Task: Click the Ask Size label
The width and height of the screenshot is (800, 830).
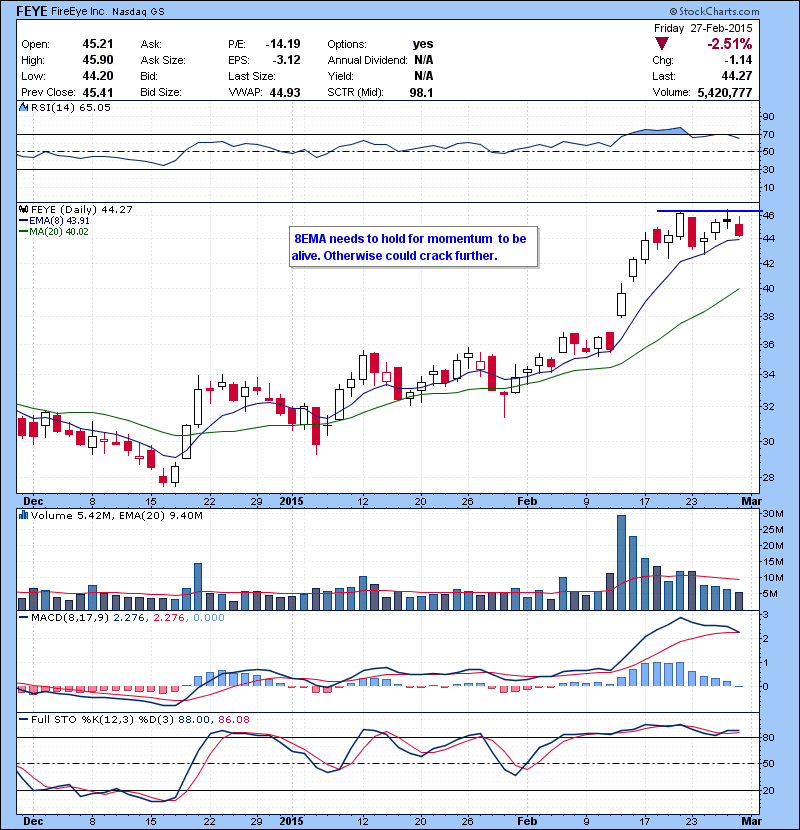Action: (x=163, y=60)
